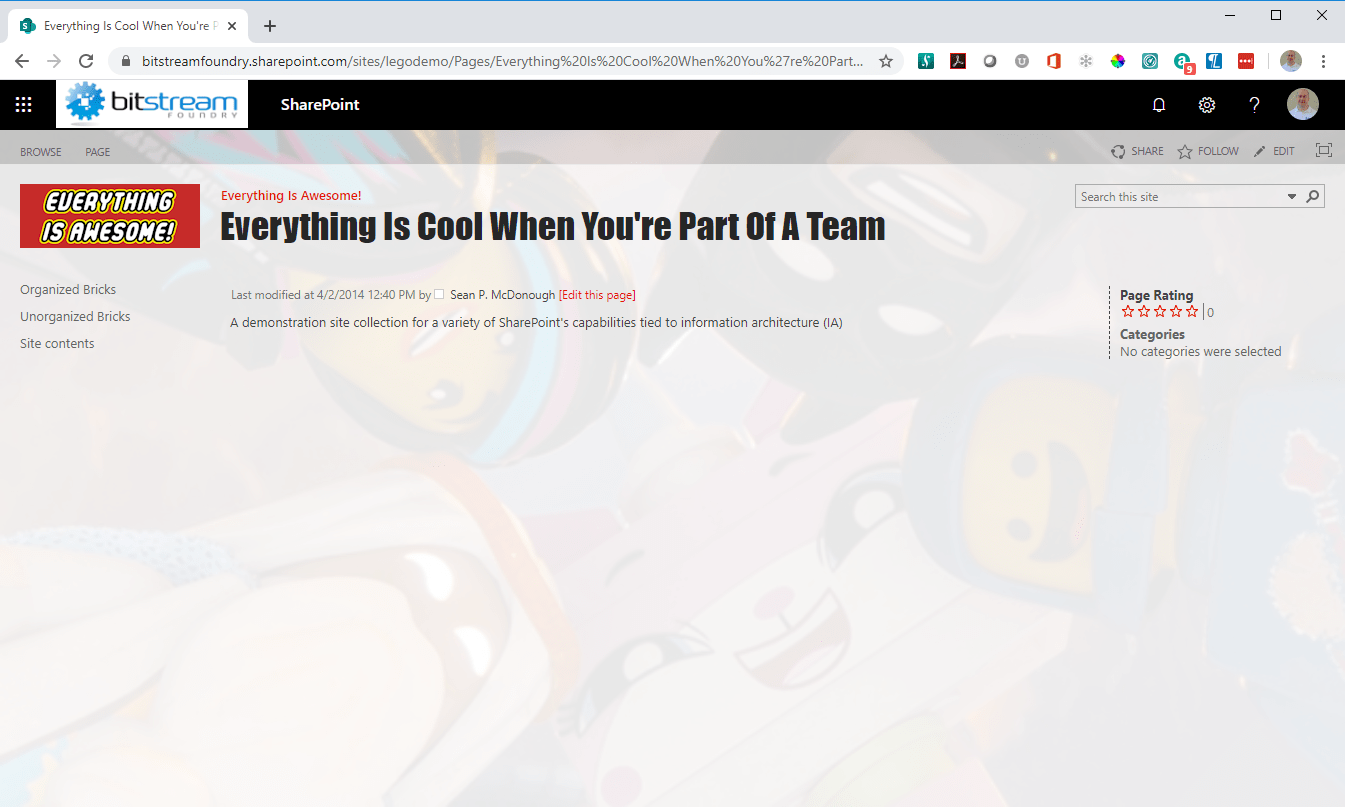The width and height of the screenshot is (1345, 807).
Task: Open the help question mark
Action: [1254, 105]
